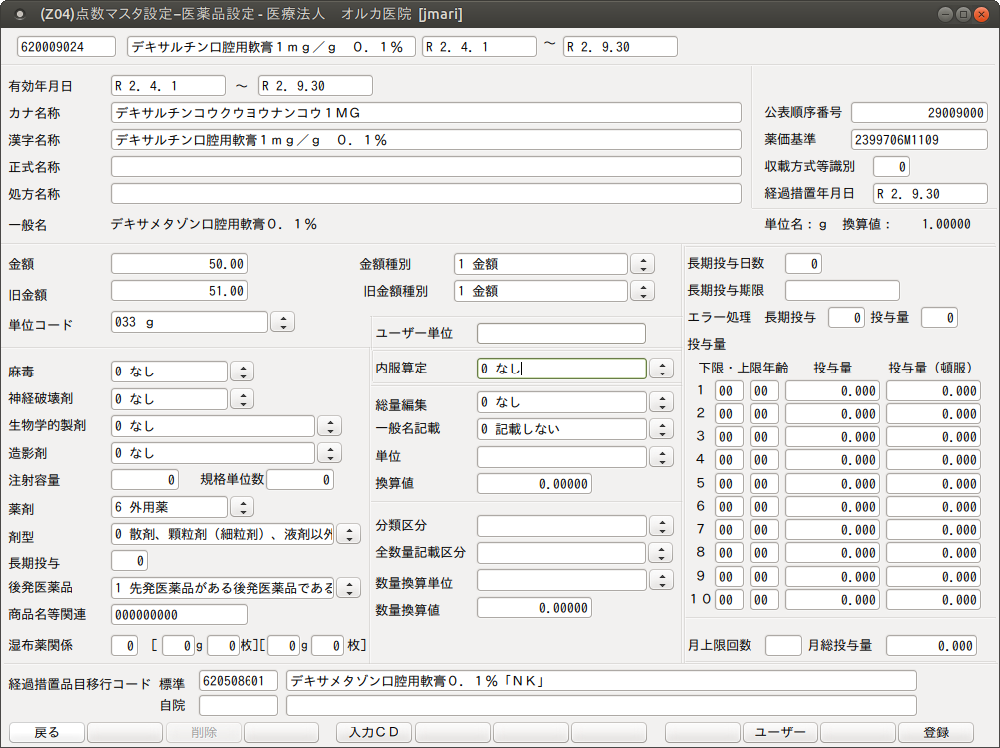This screenshot has height=748, width=1000.
Task: Open the 金額種別 dropdown
Action: [x=642, y=264]
